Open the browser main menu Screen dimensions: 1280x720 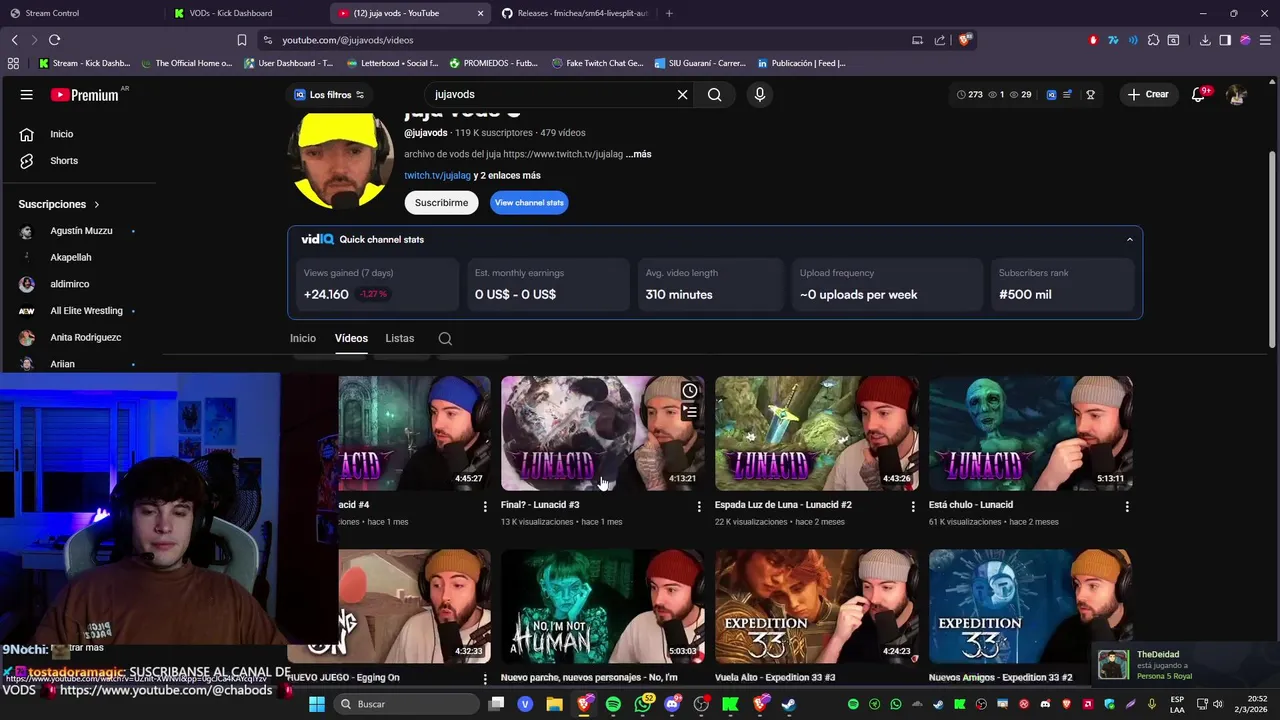coord(1265,40)
